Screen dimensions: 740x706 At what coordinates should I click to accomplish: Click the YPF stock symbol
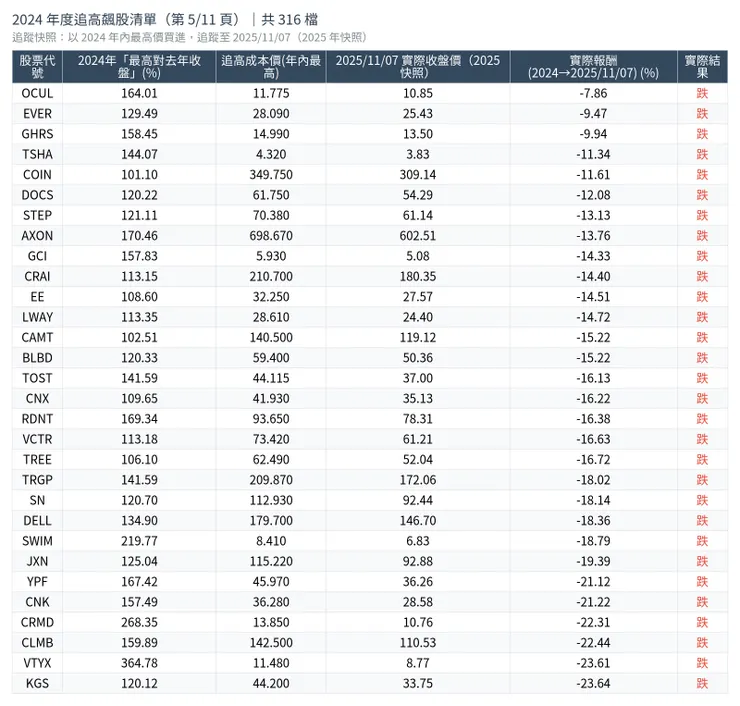tap(37, 581)
